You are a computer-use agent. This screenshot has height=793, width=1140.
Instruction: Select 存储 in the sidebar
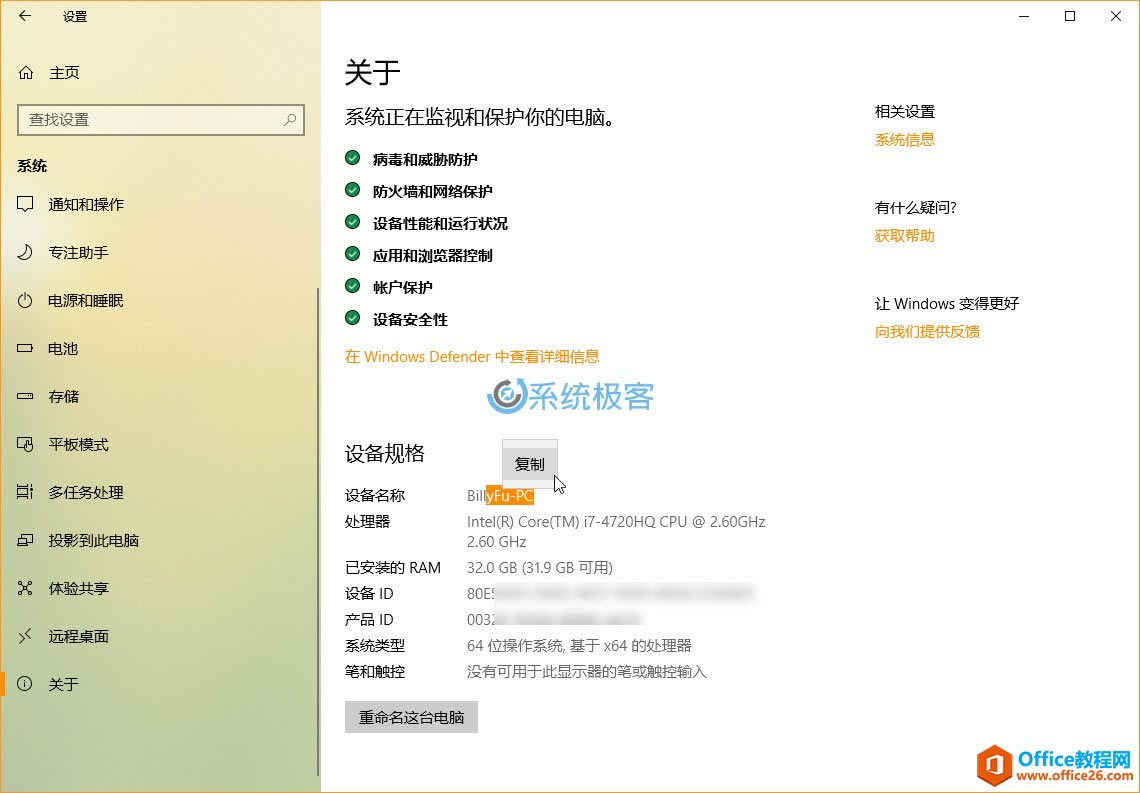(159, 396)
